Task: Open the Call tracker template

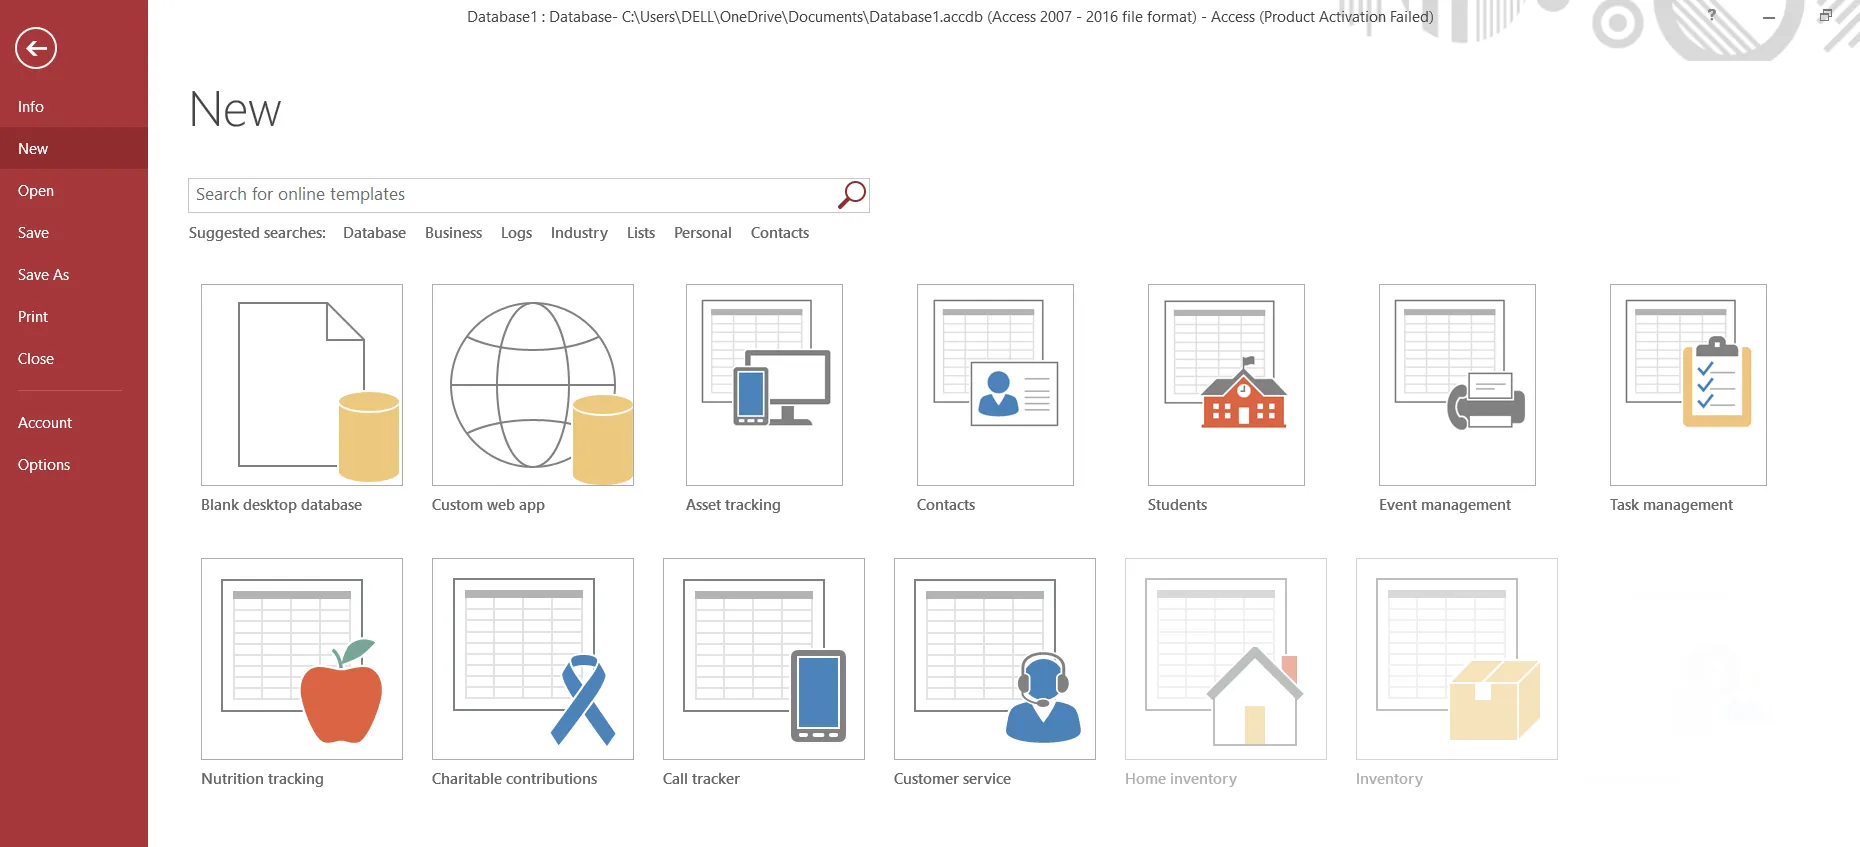Action: (x=764, y=659)
